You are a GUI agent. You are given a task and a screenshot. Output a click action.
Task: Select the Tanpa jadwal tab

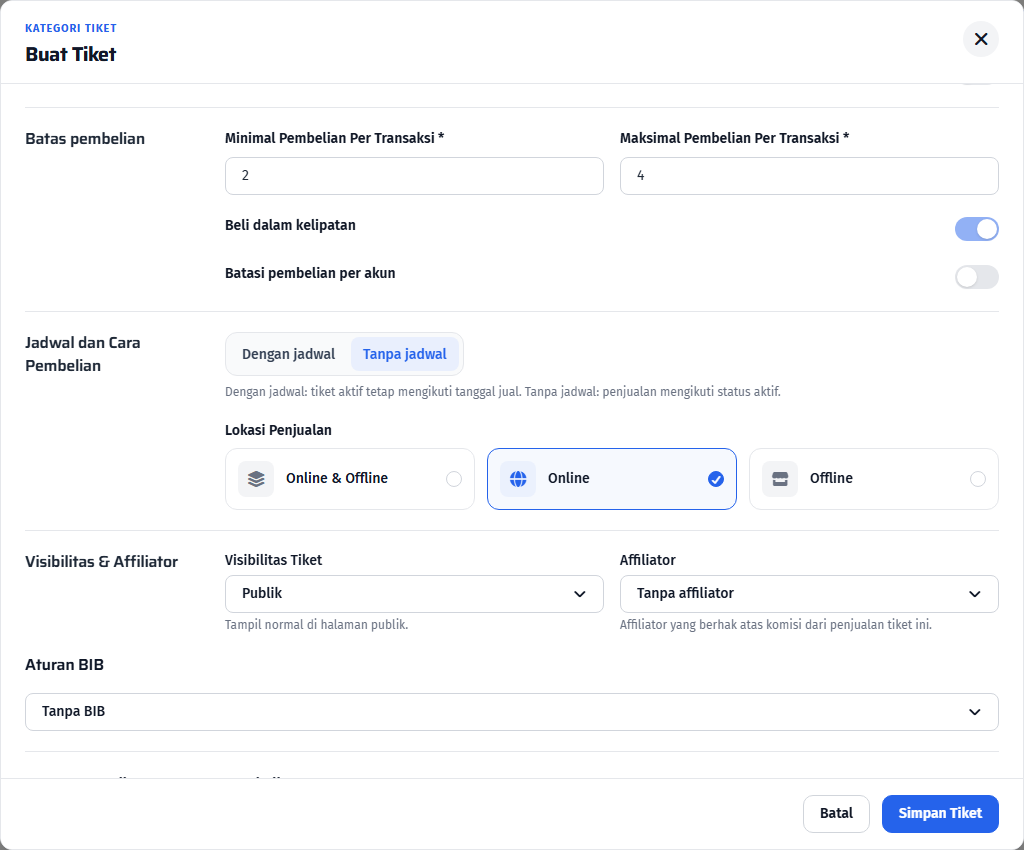405,354
